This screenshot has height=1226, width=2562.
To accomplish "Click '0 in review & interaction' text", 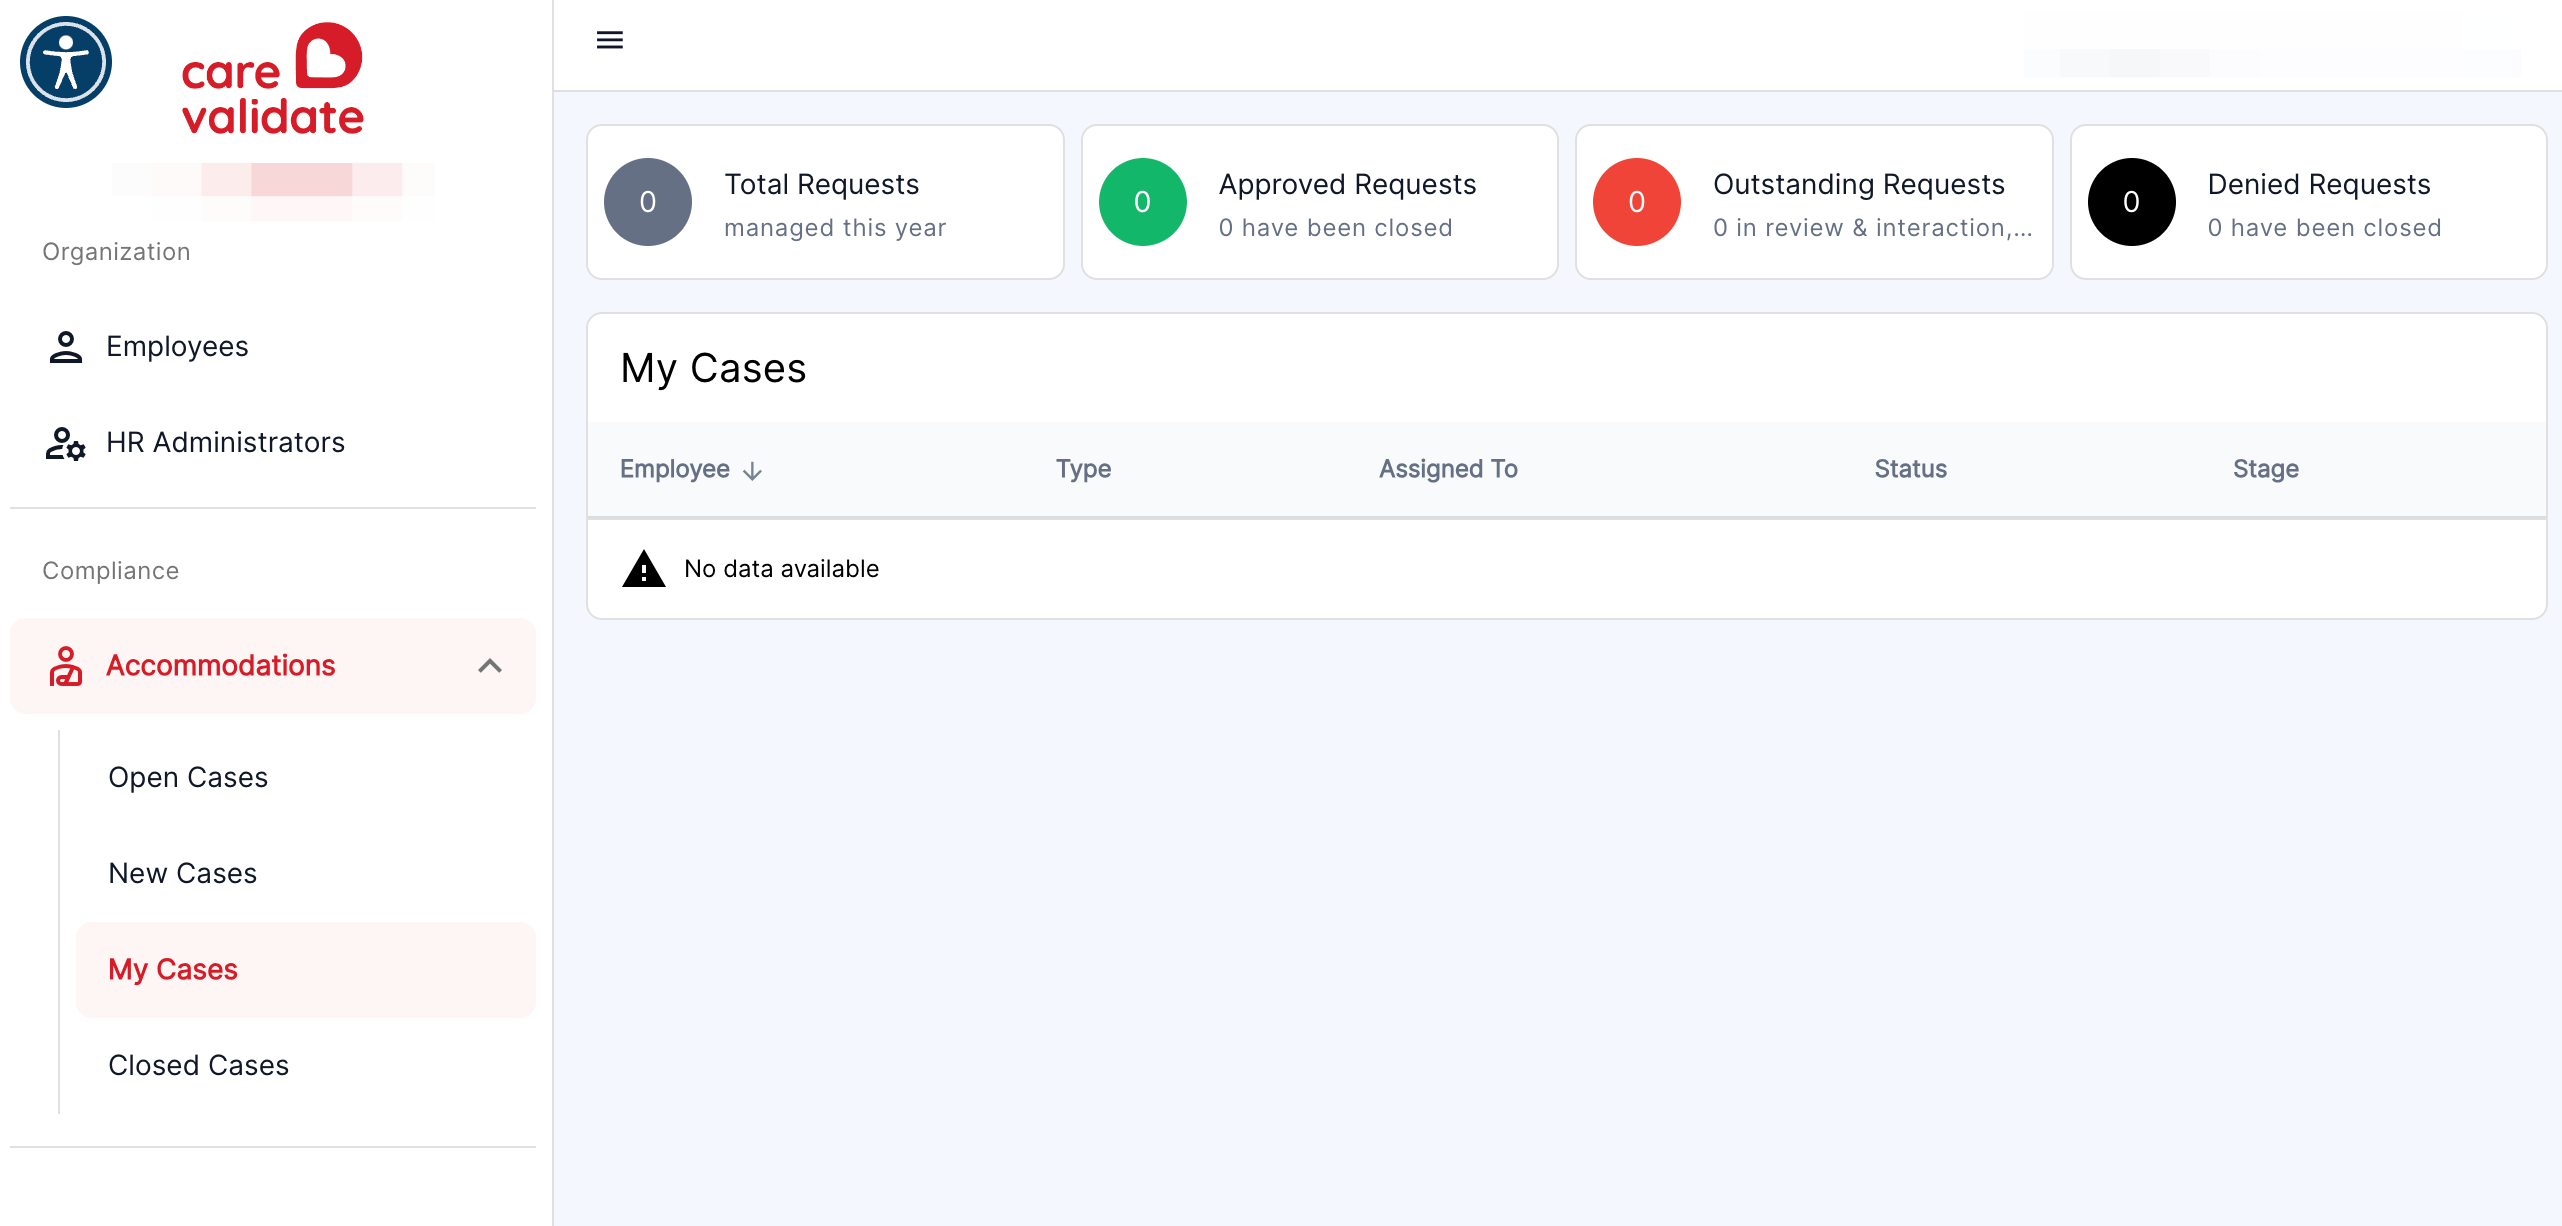I will coord(1872,229).
